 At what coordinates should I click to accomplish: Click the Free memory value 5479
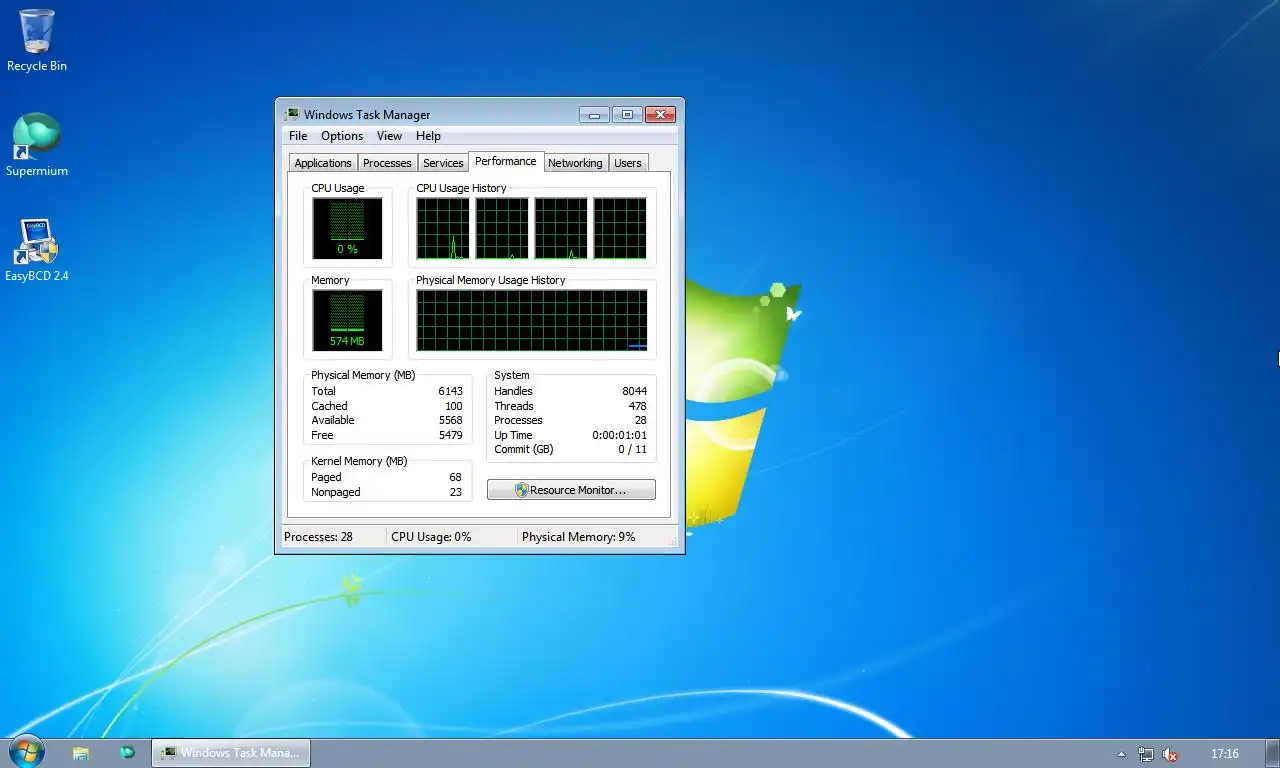450,435
